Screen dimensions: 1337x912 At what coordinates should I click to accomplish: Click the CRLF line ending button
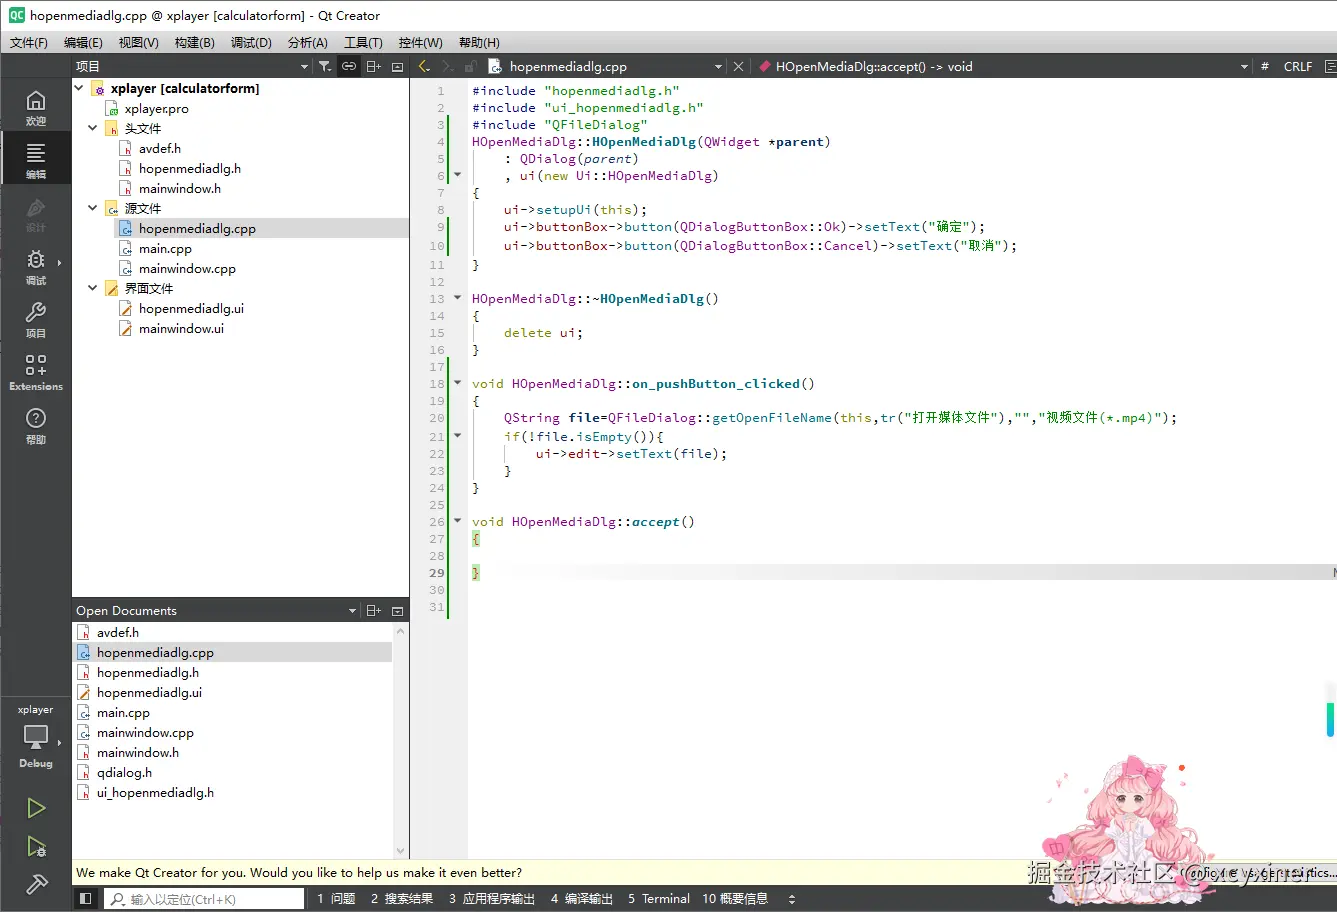(1297, 67)
